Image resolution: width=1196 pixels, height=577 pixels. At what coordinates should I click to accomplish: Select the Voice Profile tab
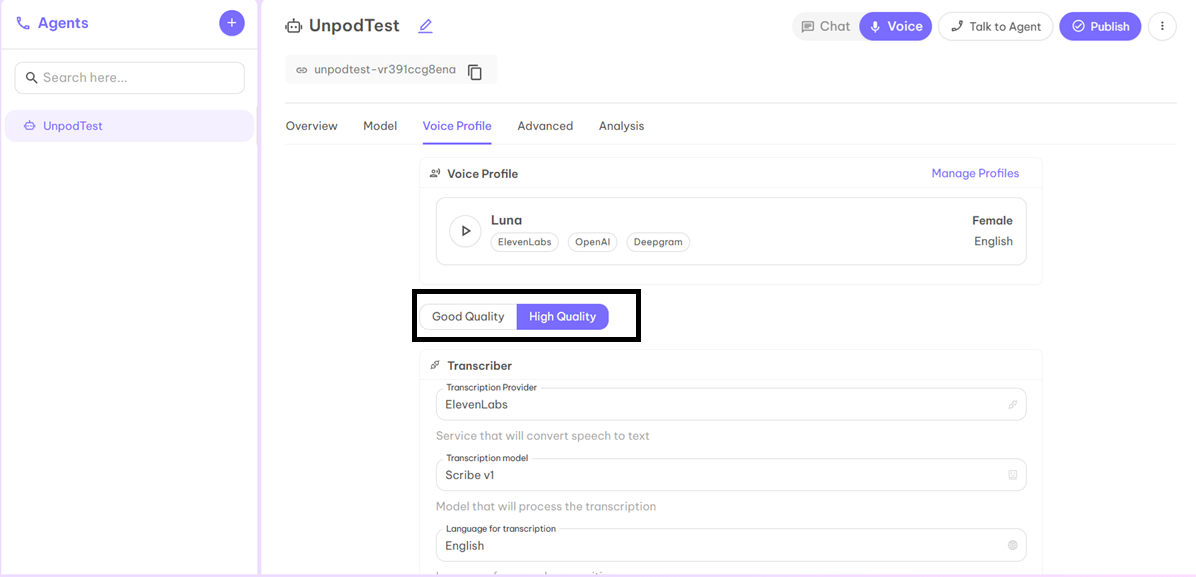click(457, 126)
